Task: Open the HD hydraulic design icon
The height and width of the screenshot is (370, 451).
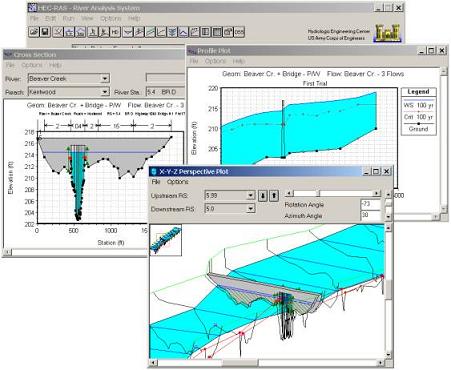Action: (115, 32)
